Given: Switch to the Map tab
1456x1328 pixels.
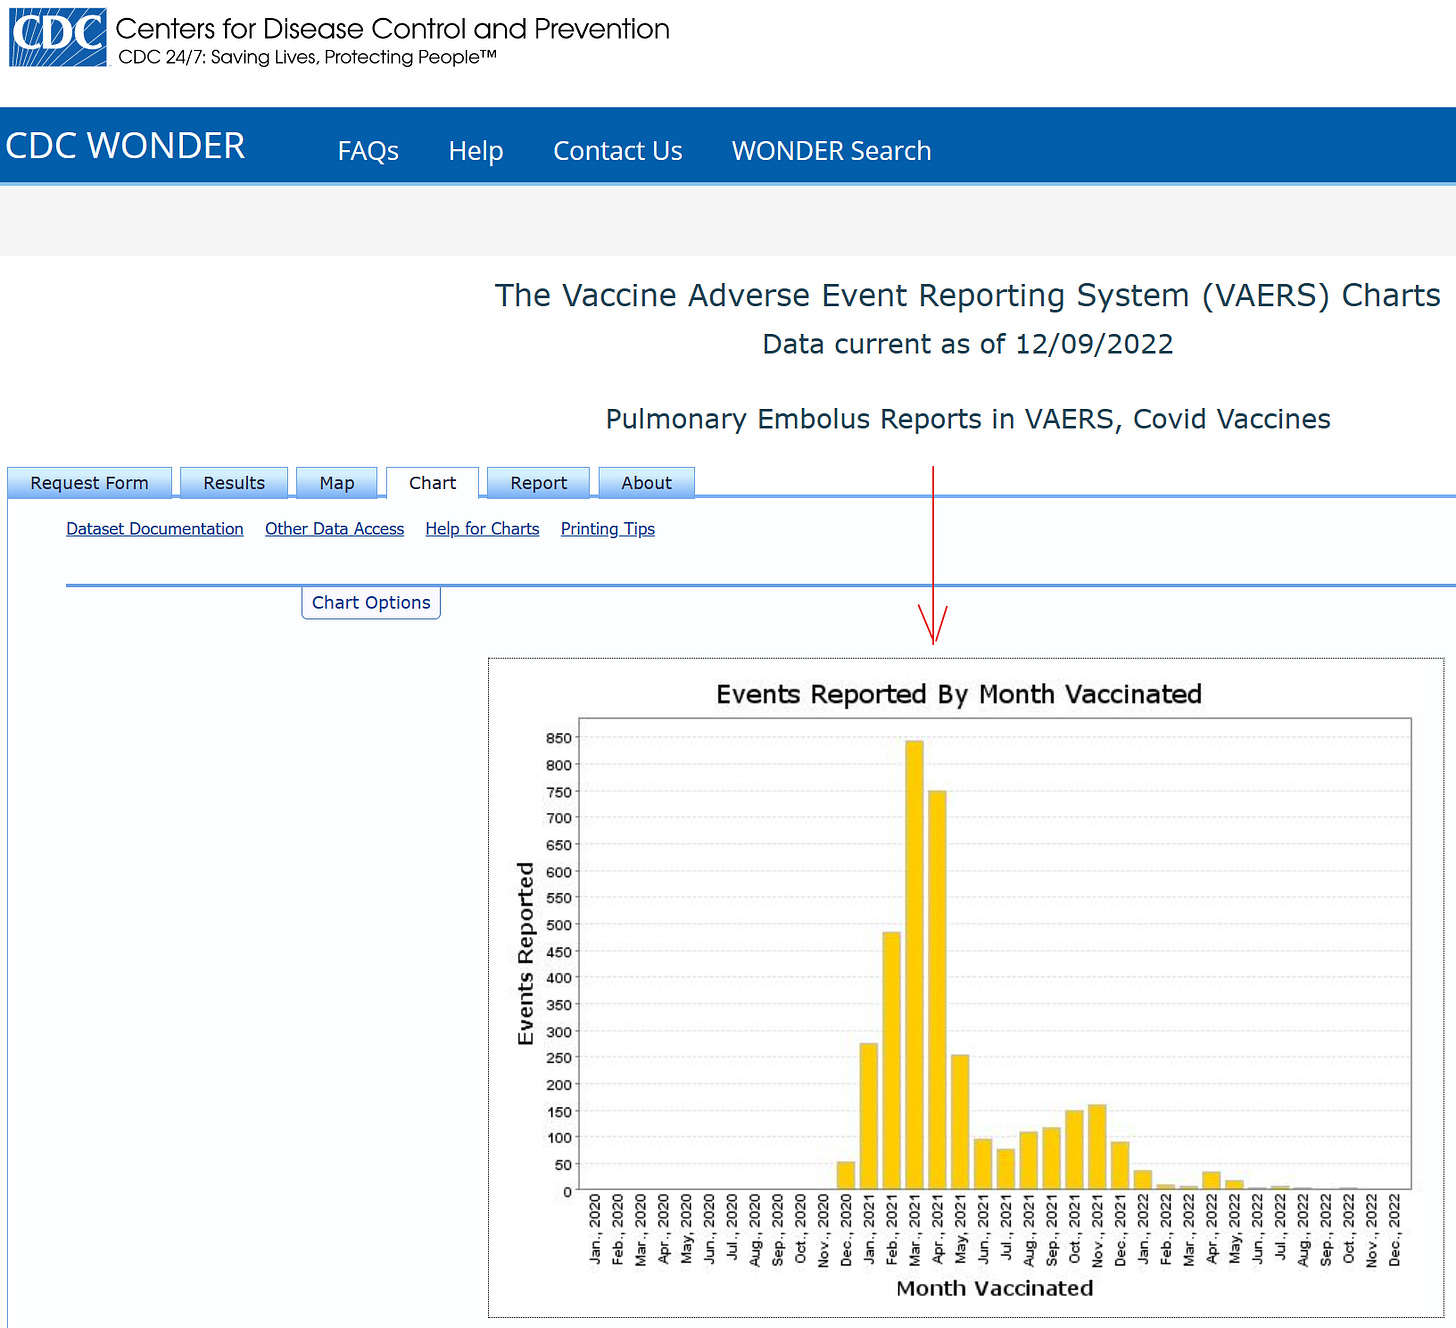Looking at the screenshot, I should click(337, 483).
